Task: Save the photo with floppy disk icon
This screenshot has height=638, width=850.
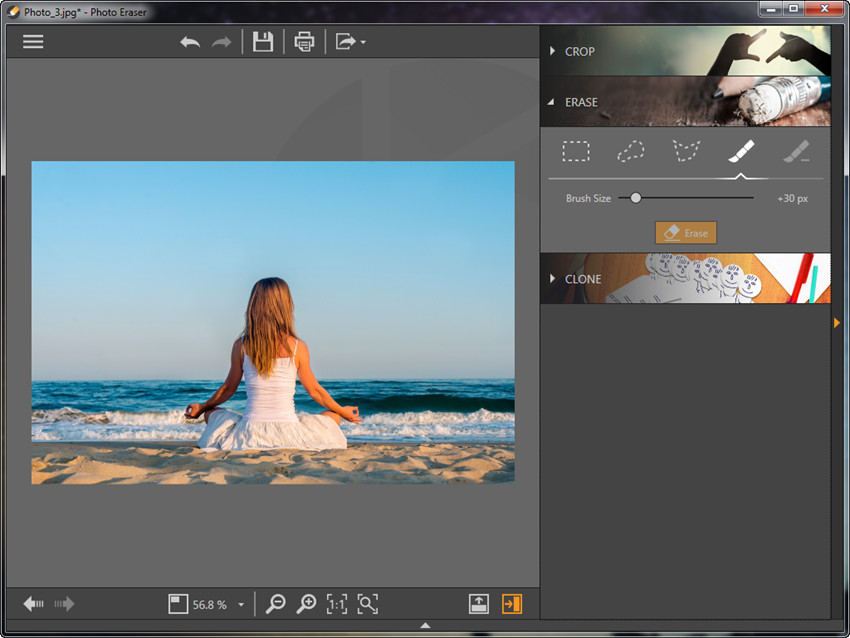Action: pos(263,42)
